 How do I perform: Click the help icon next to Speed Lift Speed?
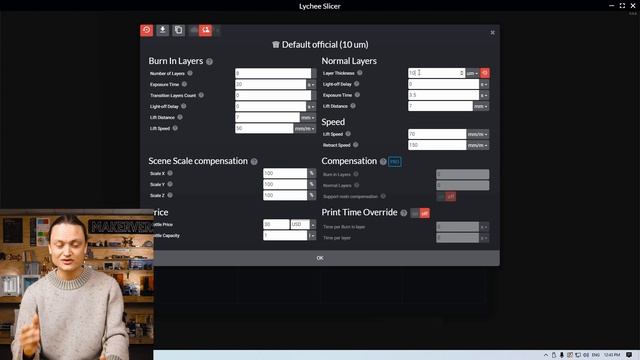(348, 133)
